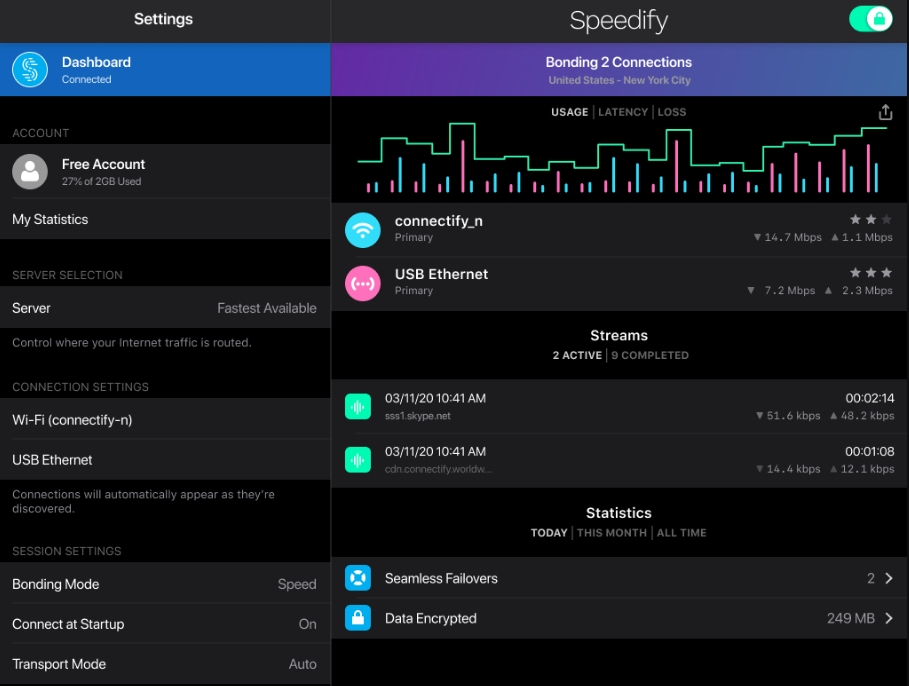Expand Data Encrypted with its chevron
Viewport: 909px width, 686px height.
pyautogui.click(x=889, y=618)
